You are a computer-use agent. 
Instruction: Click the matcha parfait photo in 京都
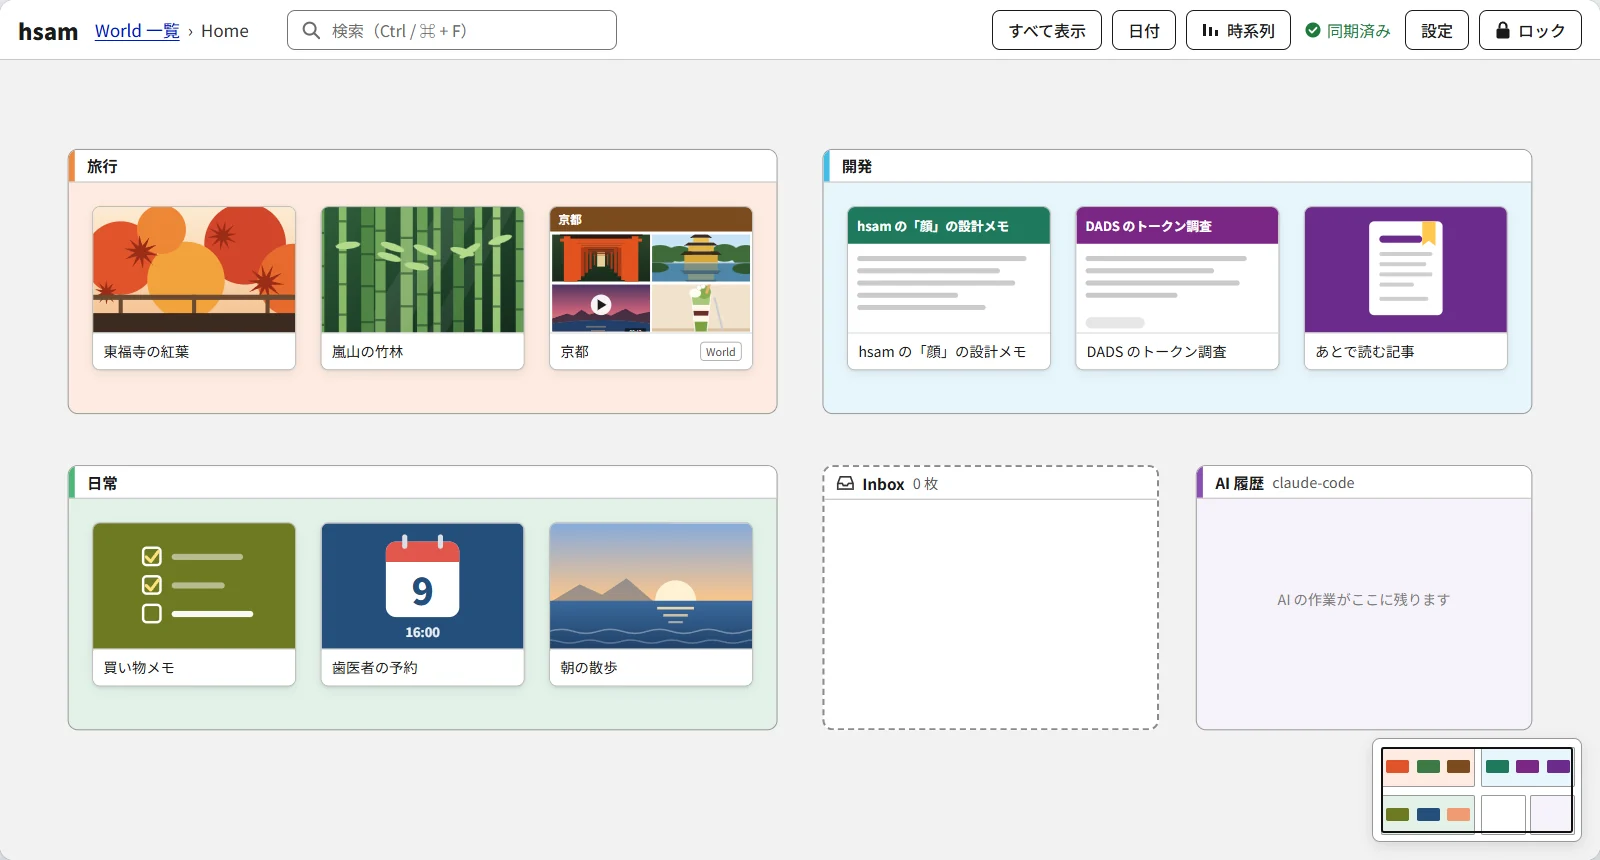[701, 308]
